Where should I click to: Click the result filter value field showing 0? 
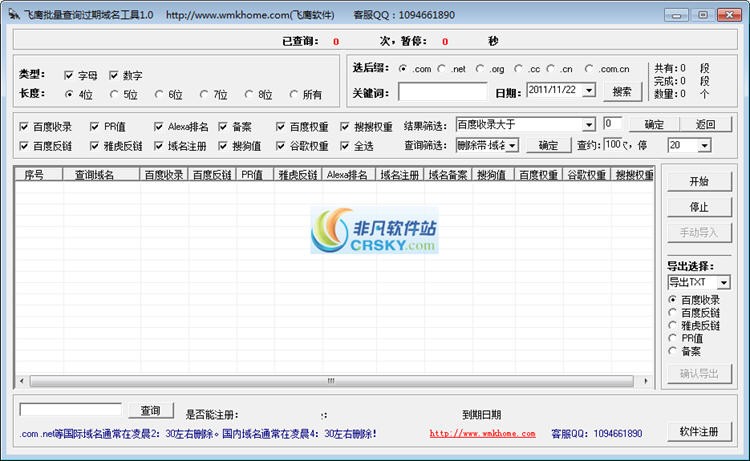pos(612,124)
